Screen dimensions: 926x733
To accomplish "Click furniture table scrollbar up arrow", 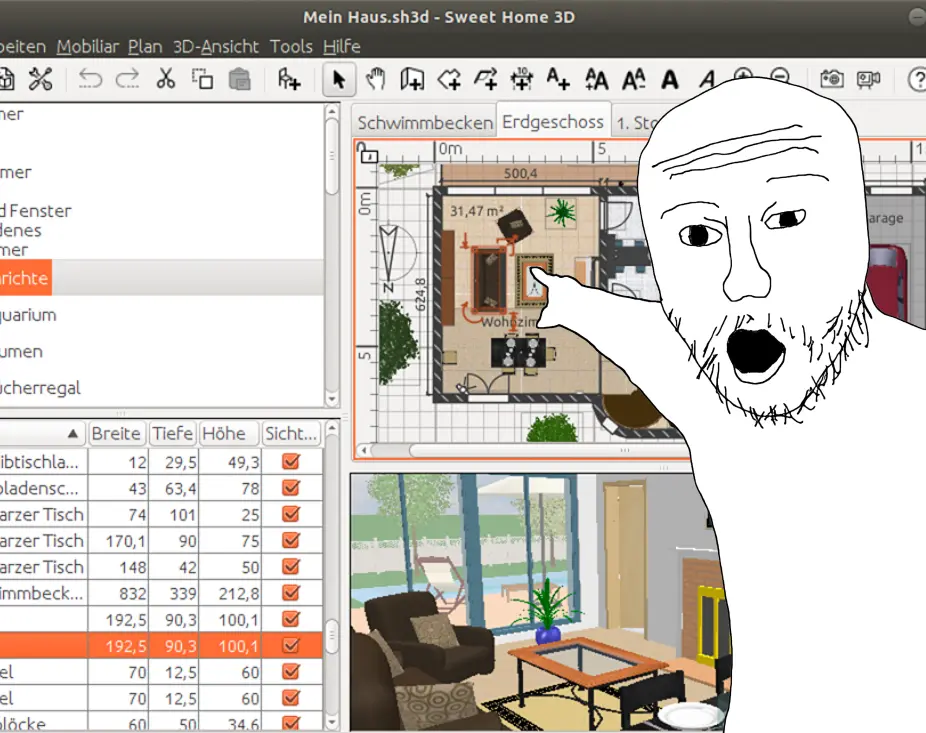I will point(332,426).
